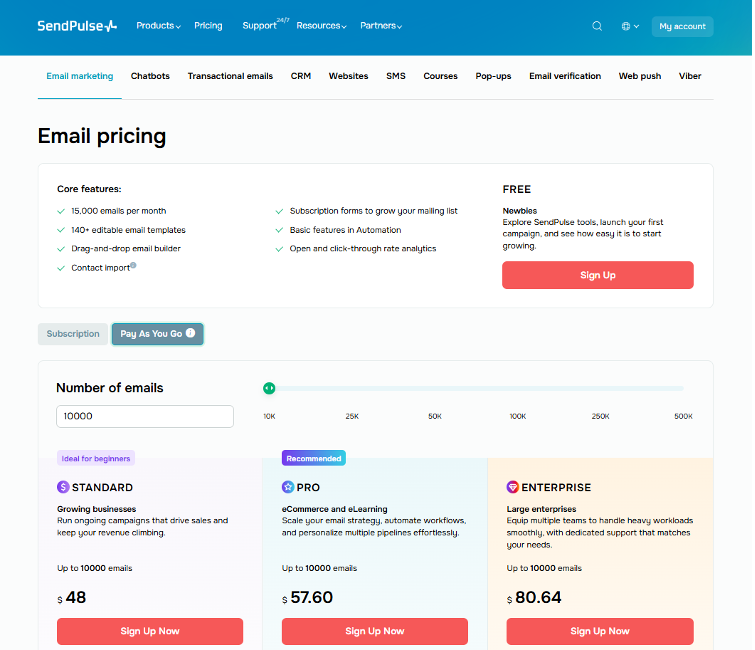755x650 pixels.
Task: Set slider to the 25K mark
Action: tap(352, 416)
